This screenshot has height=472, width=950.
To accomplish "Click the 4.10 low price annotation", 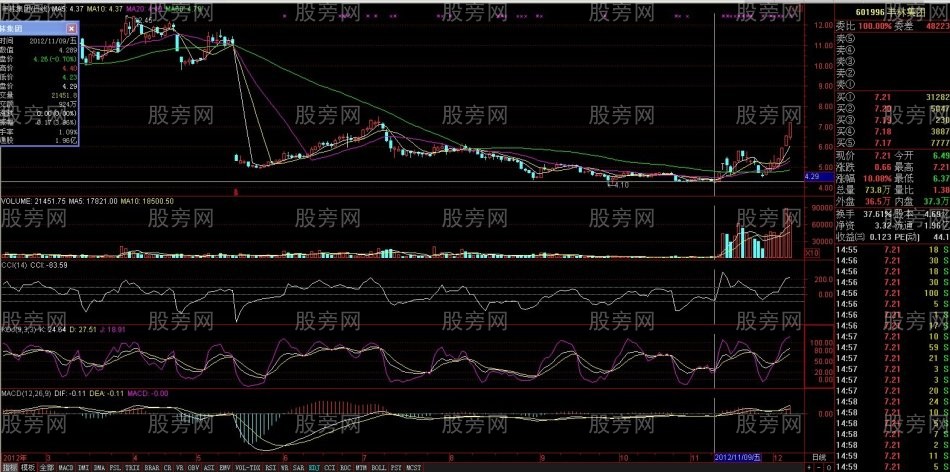I will coord(619,185).
